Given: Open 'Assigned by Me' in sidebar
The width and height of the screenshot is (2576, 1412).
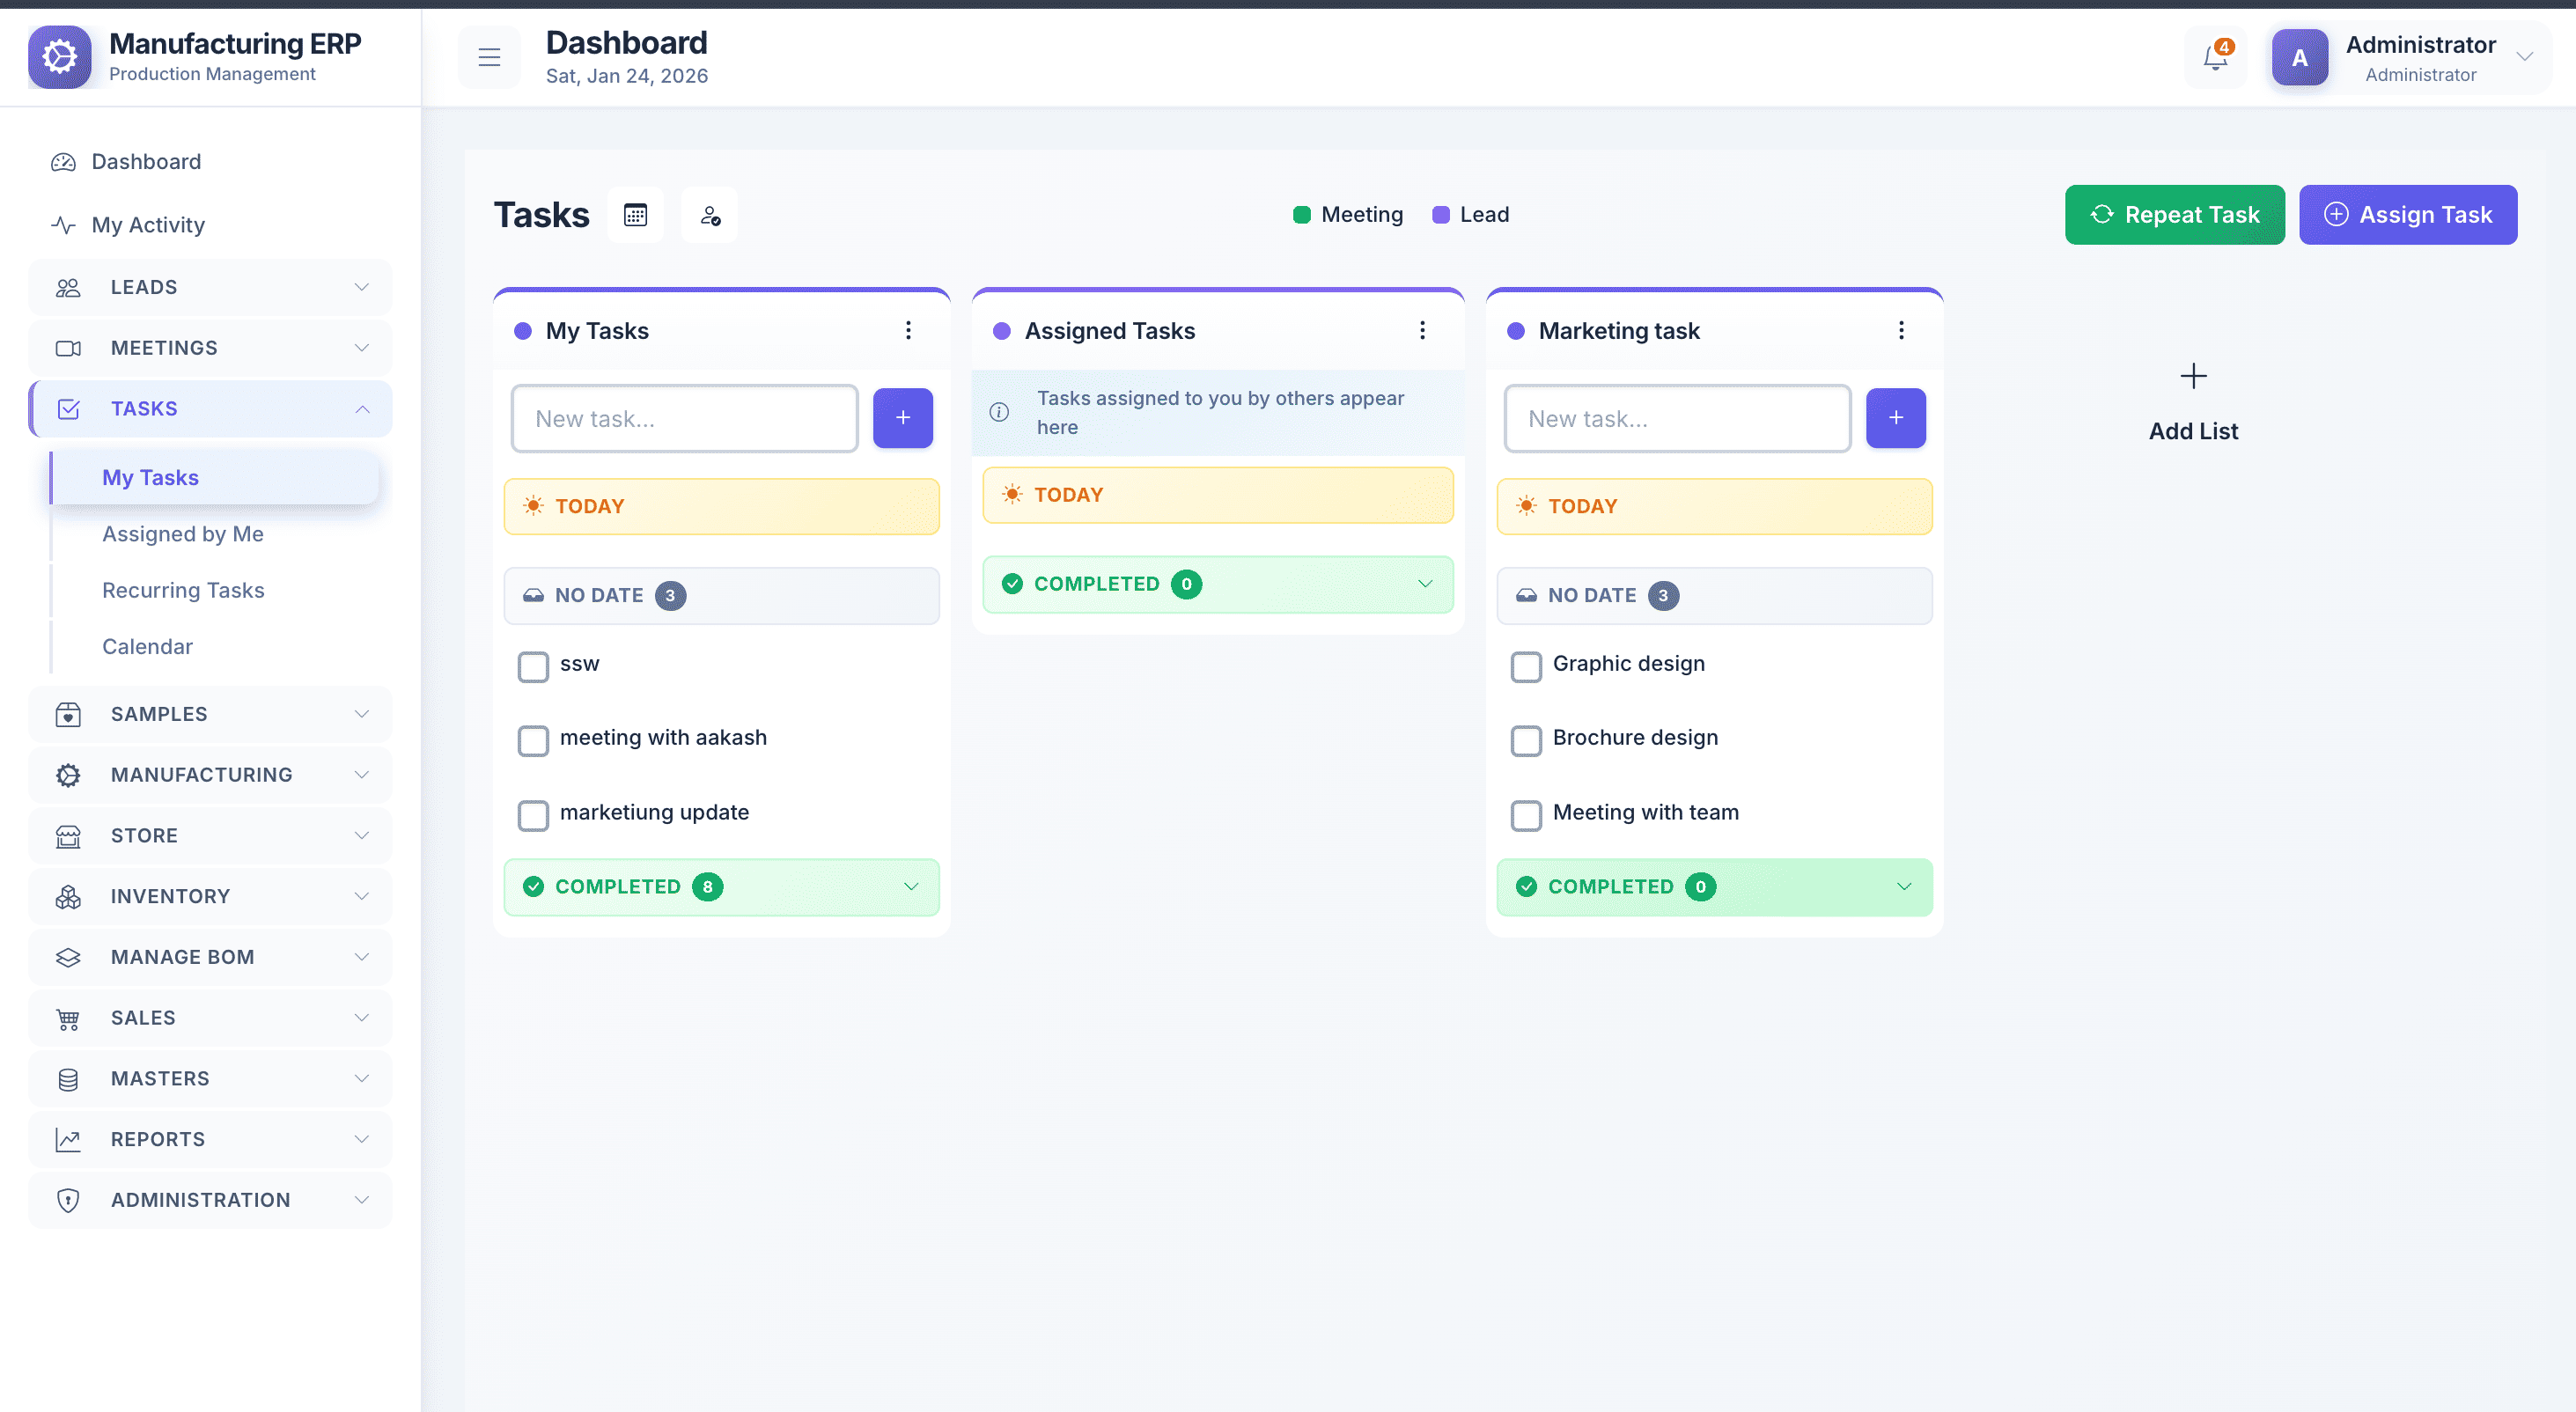Looking at the screenshot, I should tap(183, 534).
